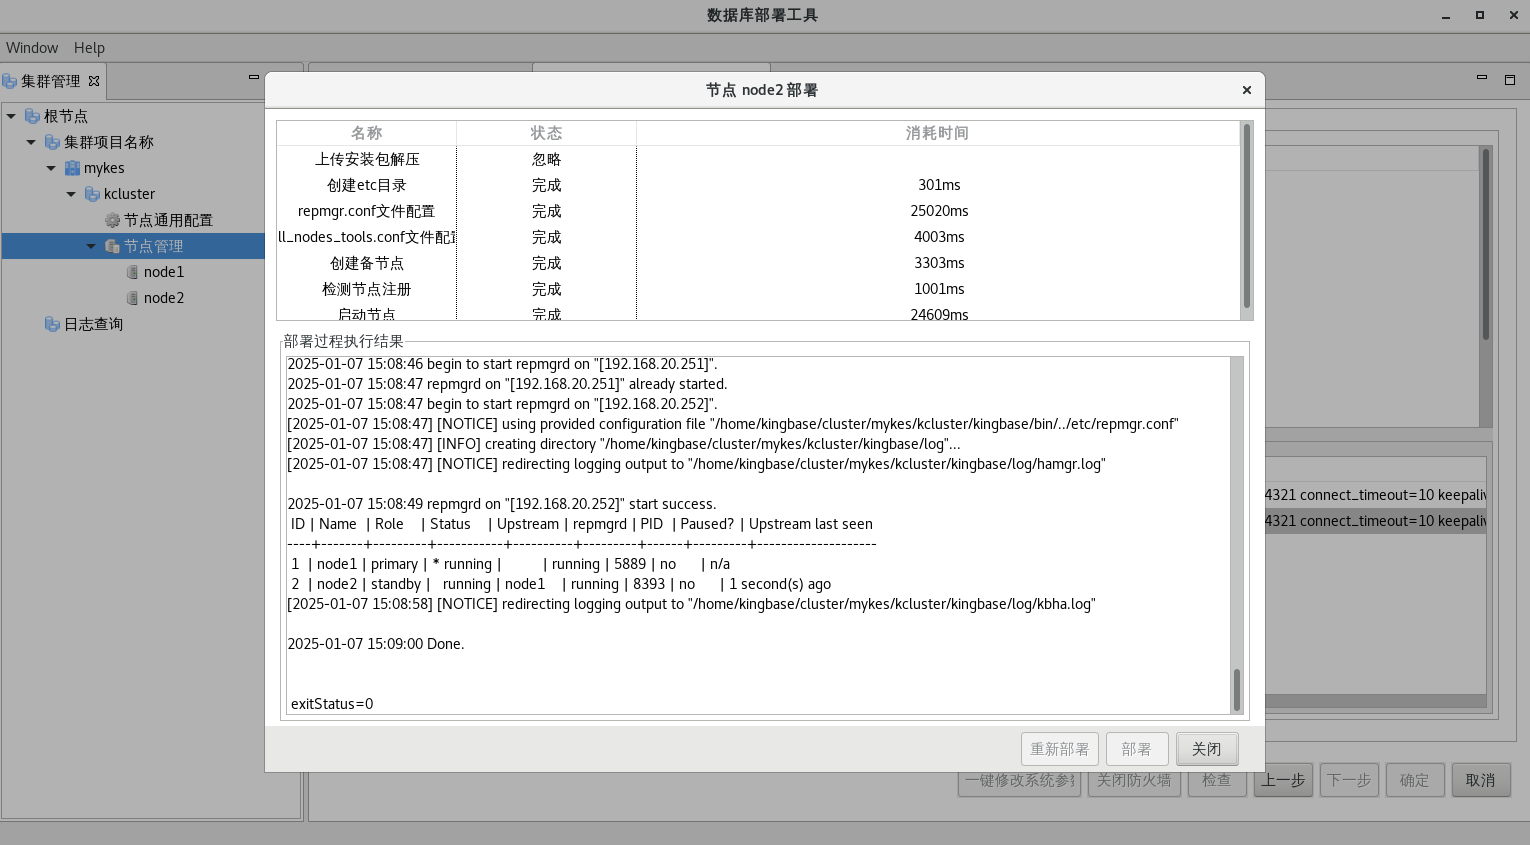Click the 状态 column header
The image size is (1530, 845).
point(546,133)
